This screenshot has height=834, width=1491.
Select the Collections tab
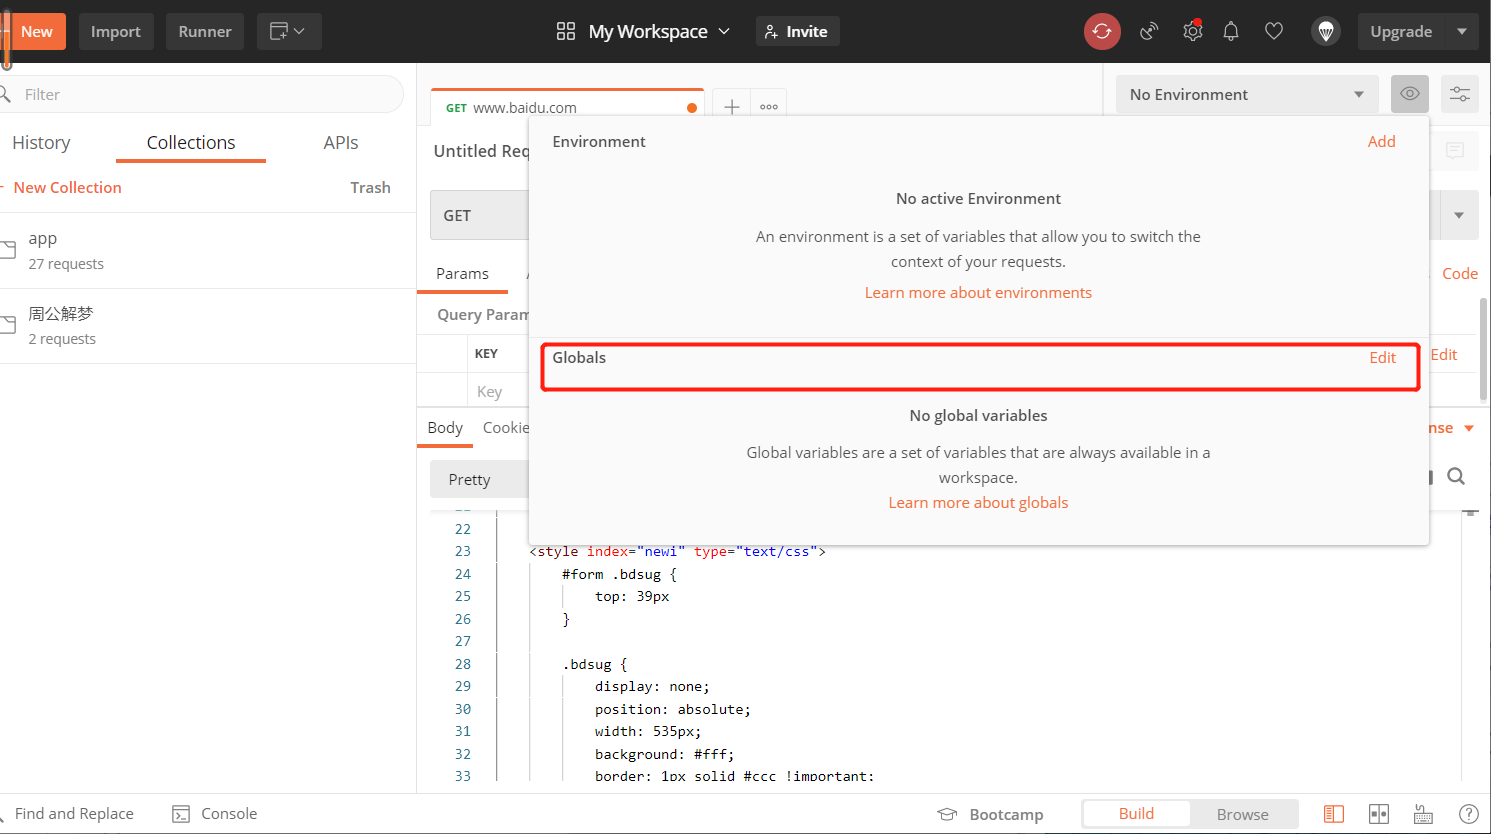(191, 143)
